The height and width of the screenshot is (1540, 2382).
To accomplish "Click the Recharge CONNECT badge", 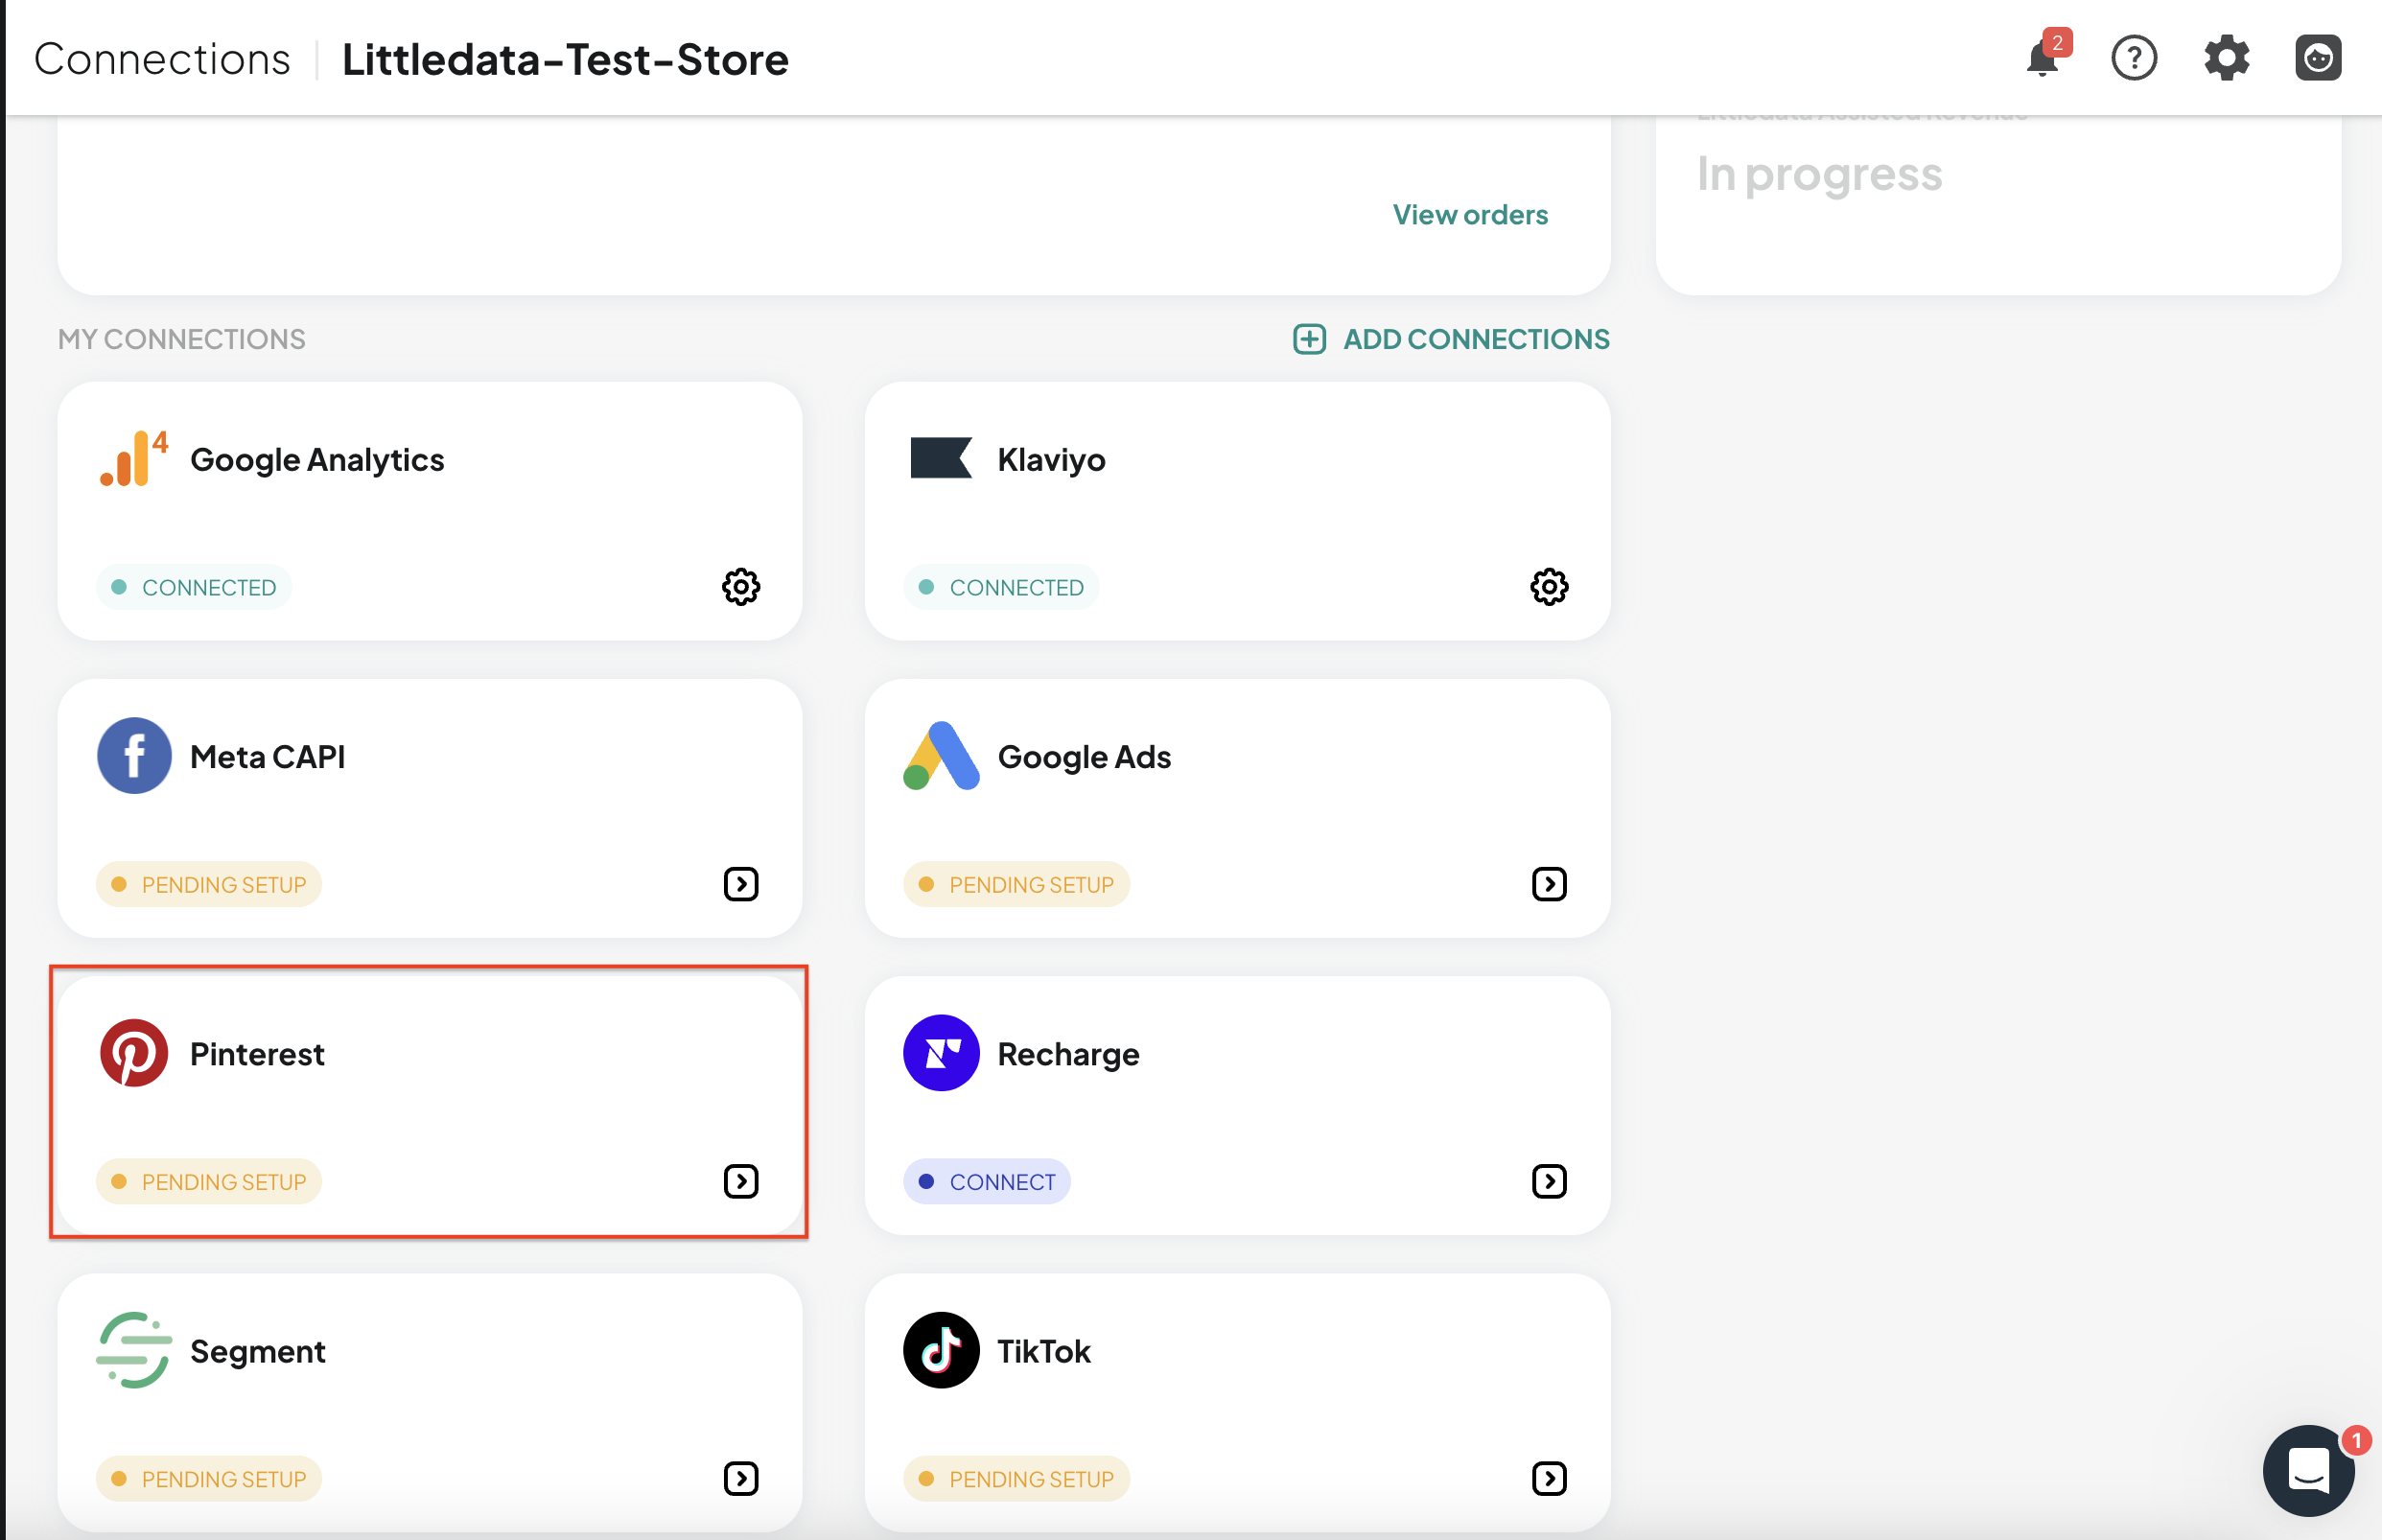I will 987,1181.
